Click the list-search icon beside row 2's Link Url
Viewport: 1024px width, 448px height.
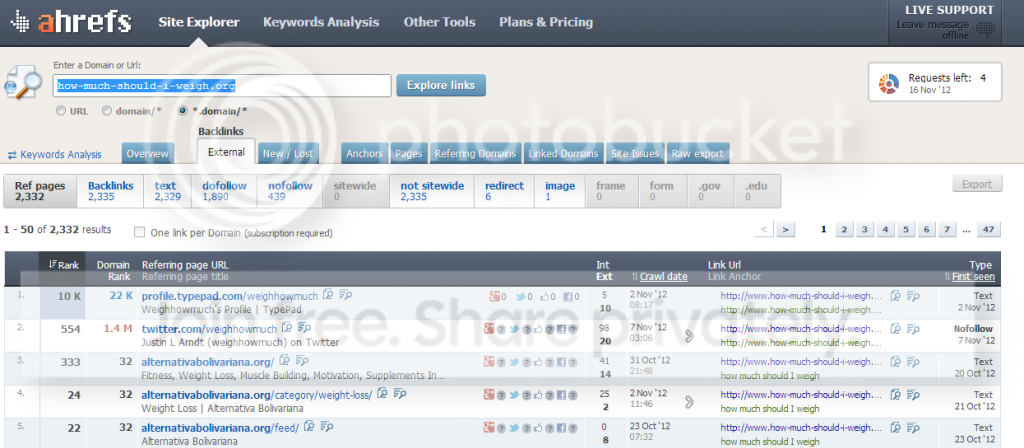pos(914,328)
